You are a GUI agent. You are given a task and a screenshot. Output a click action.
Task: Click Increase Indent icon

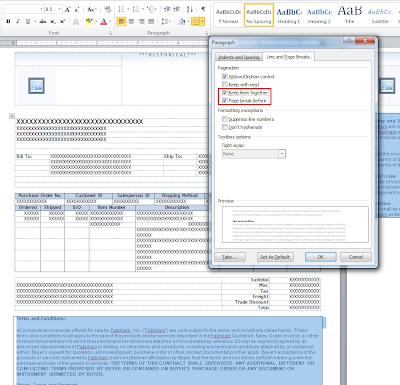click(177, 9)
